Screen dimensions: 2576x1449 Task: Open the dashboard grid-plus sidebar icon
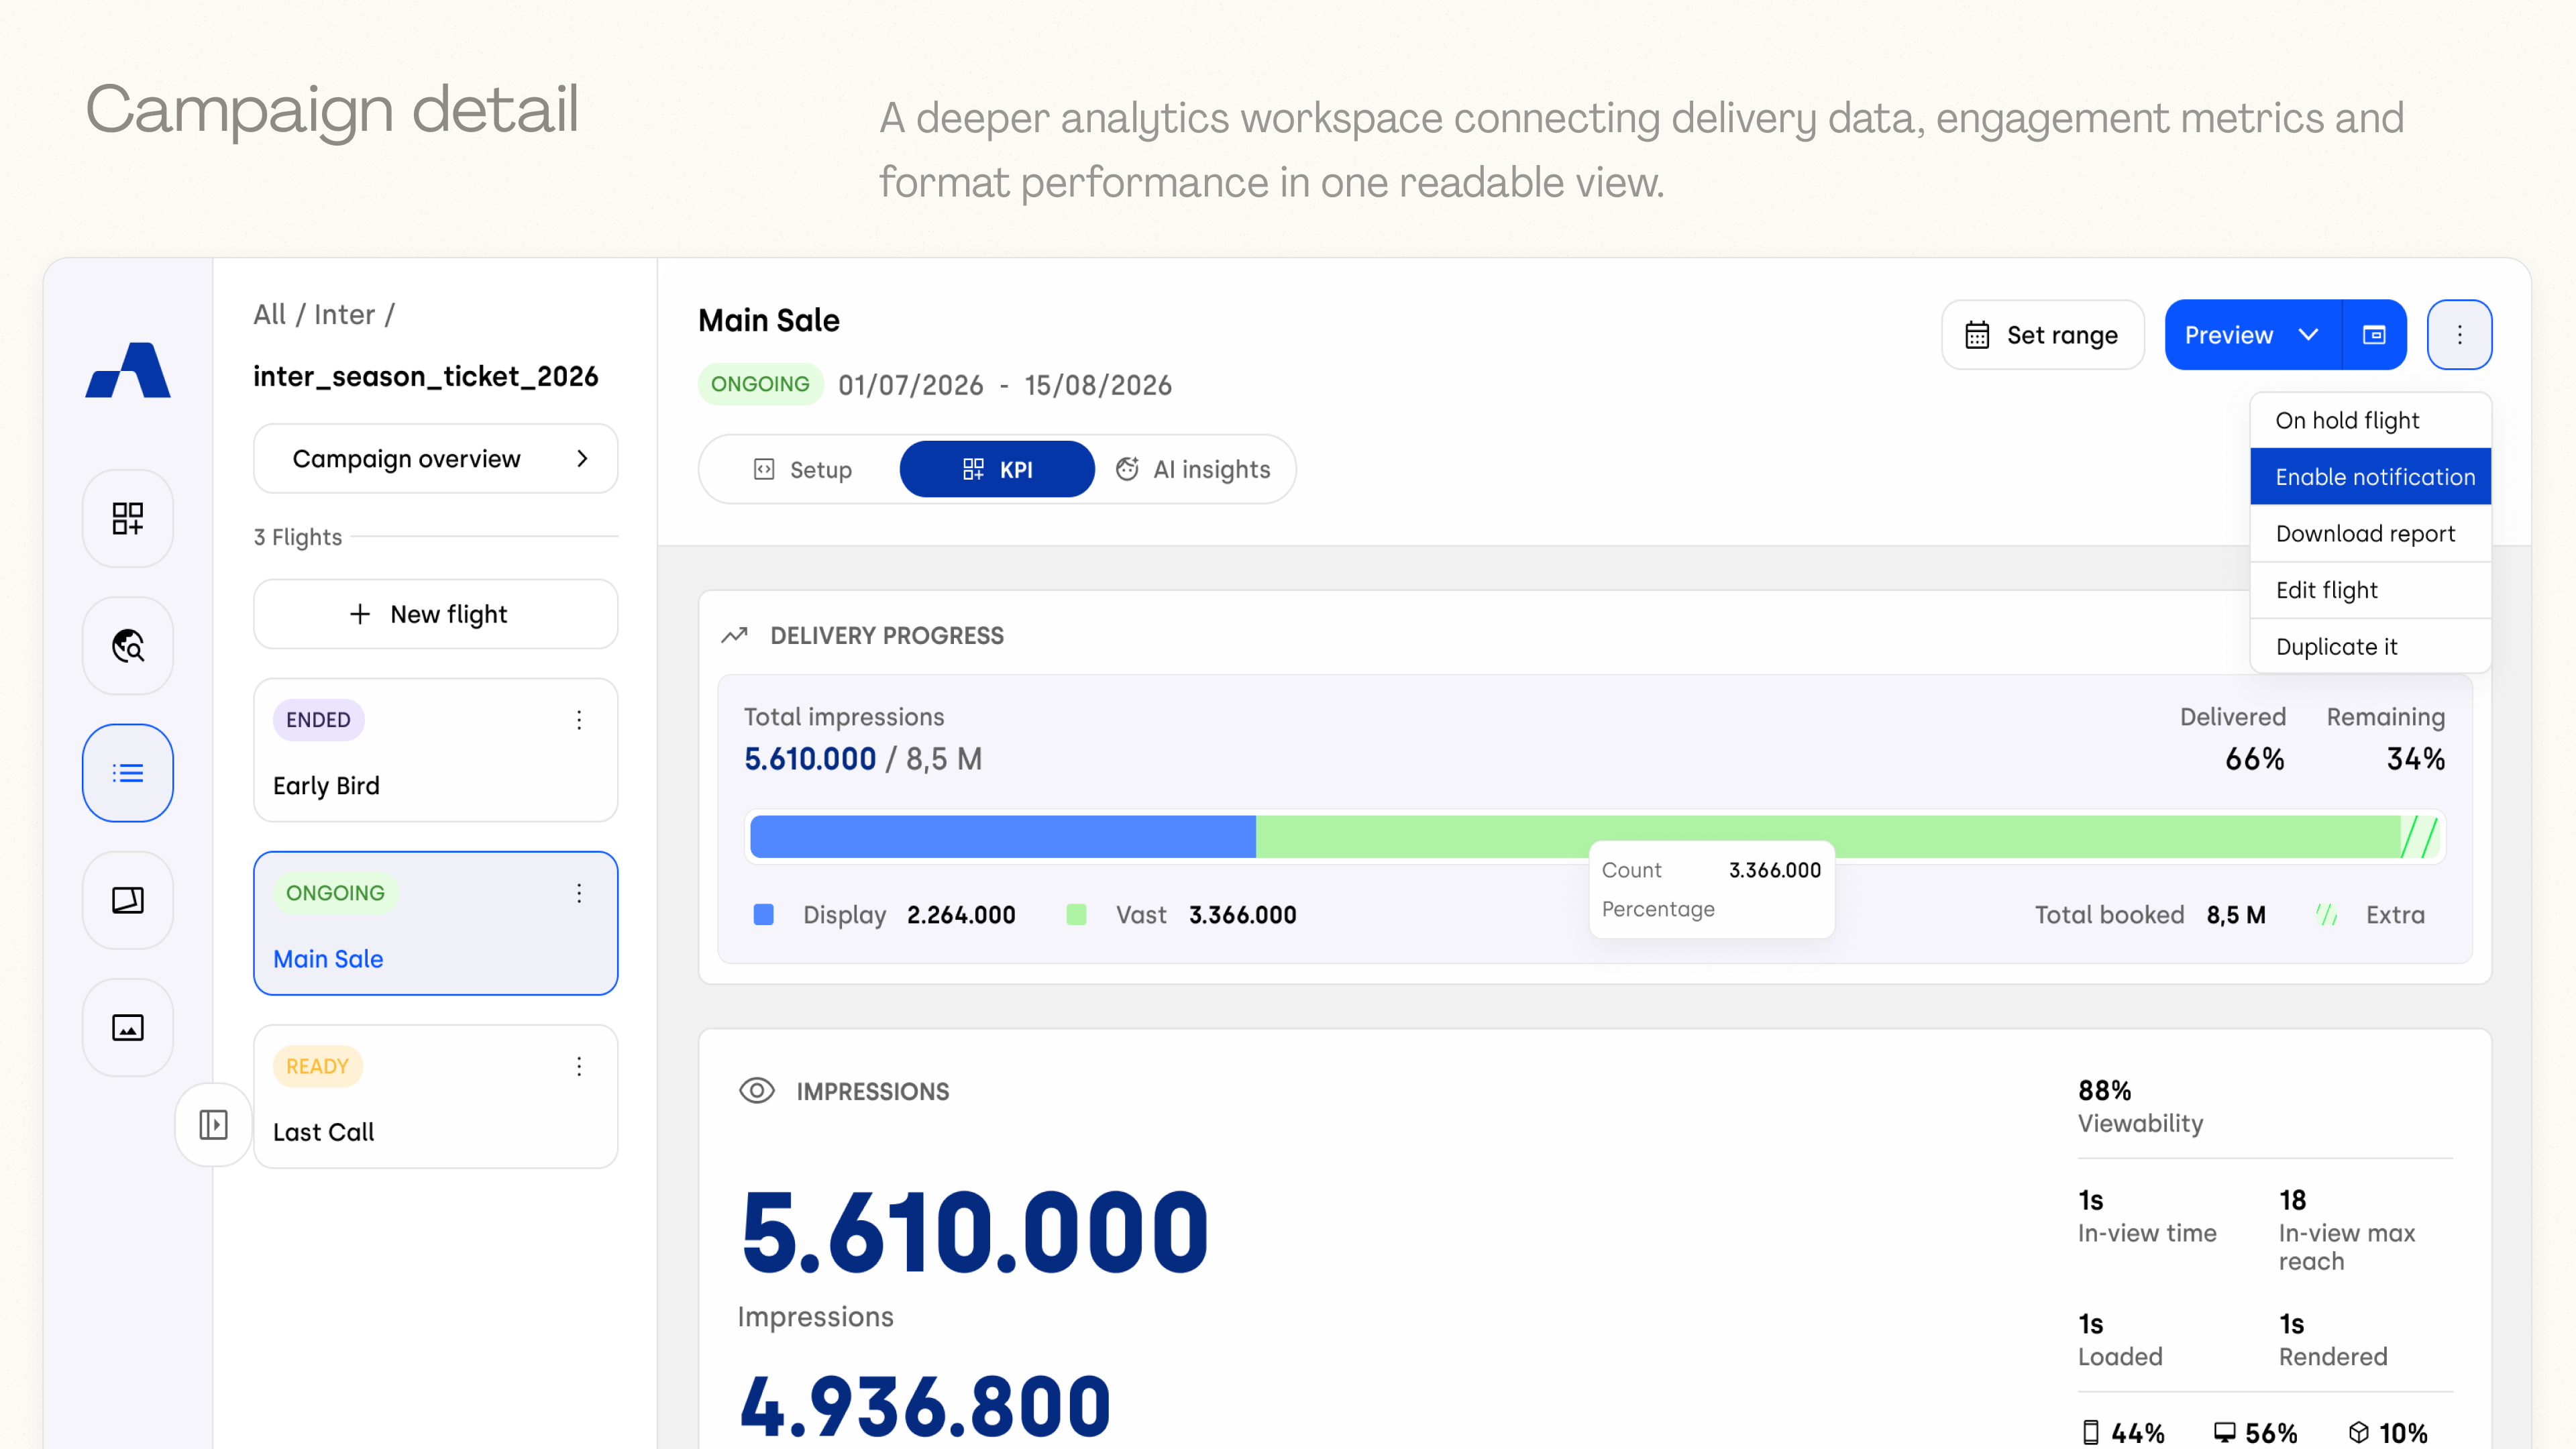click(x=128, y=518)
